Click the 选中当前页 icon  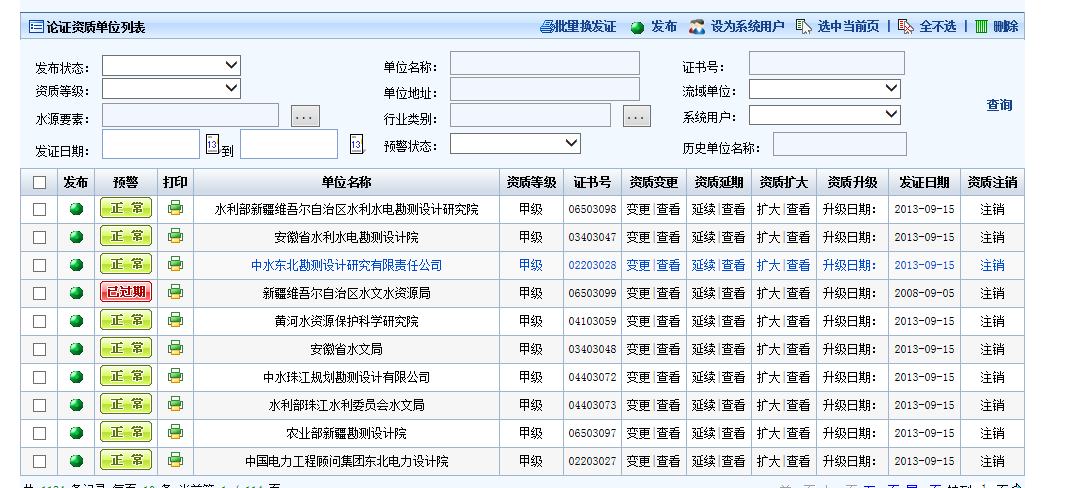coord(803,27)
